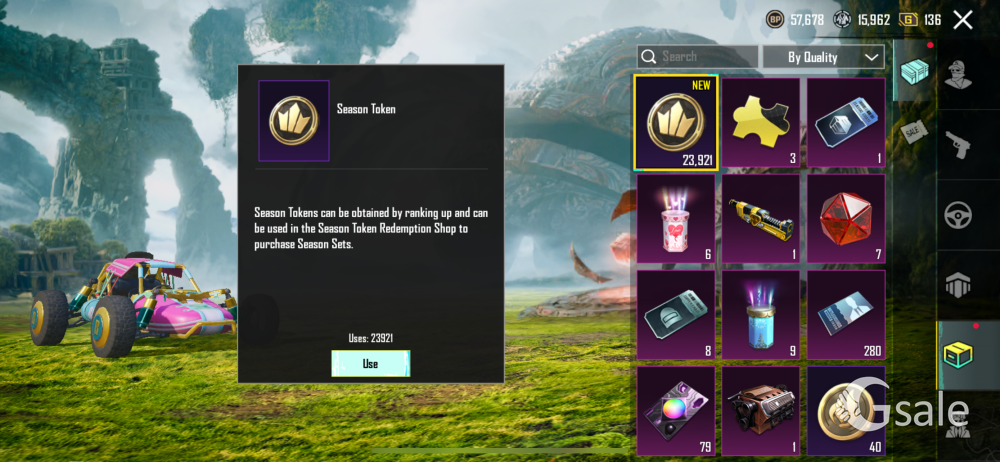Switch to the weapons pistol tab
Viewport: 1000px width, 462px height.
pos(959,145)
